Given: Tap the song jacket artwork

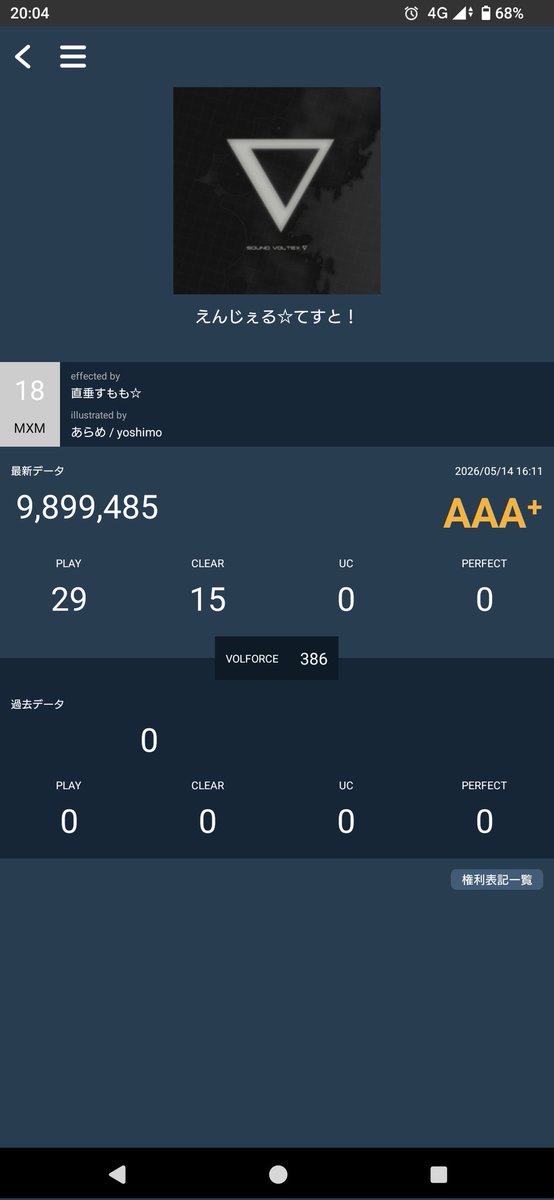Looking at the screenshot, I should pos(277,191).
